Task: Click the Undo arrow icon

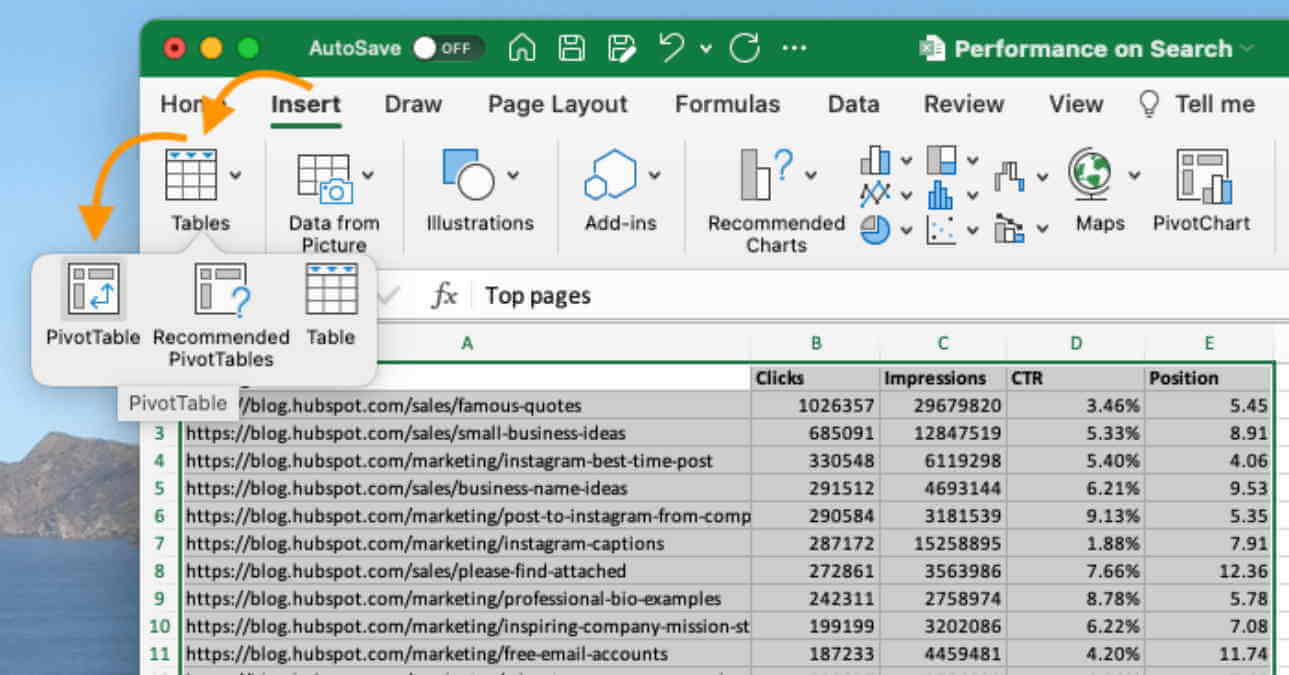Action: click(x=672, y=48)
